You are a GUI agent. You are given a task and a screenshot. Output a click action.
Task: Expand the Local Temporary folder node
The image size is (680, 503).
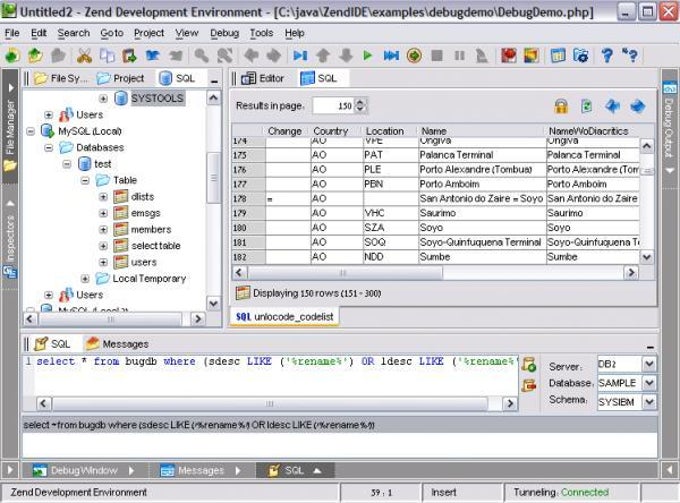coord(85,279)
